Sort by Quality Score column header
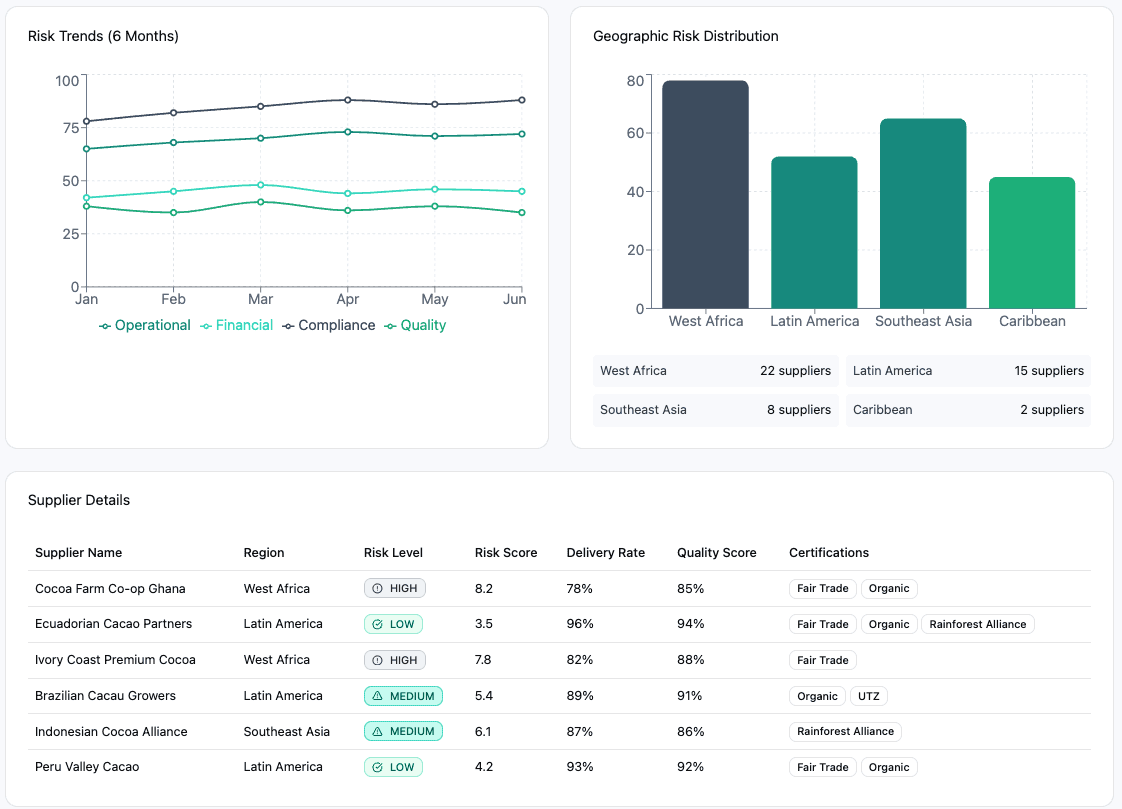The width and height of the screenshot is (1122, 809). [716, 553]
